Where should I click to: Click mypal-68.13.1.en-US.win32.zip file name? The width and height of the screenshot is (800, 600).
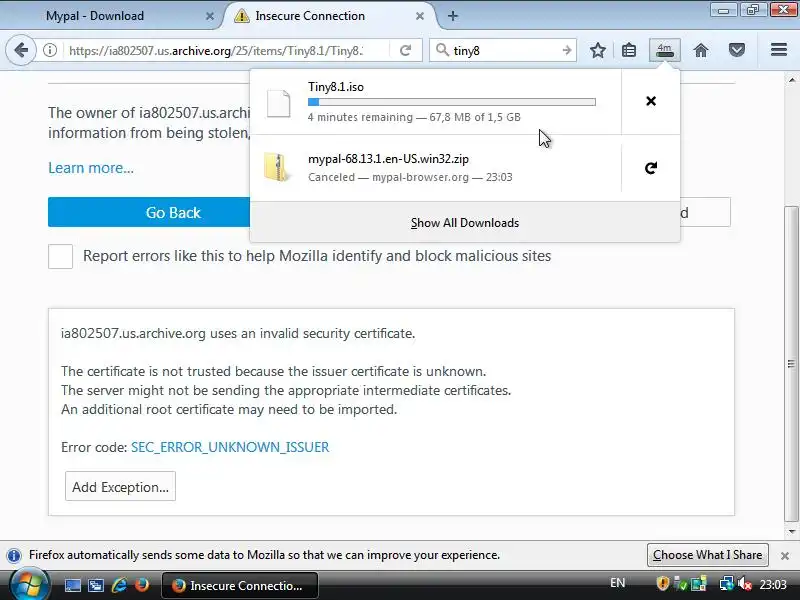pos(388,159)
